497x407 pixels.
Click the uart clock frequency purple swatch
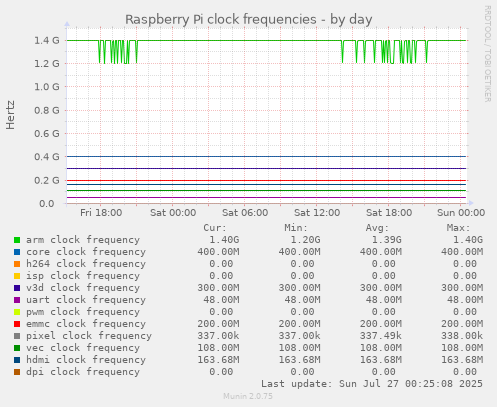click(x=17, y=300)
